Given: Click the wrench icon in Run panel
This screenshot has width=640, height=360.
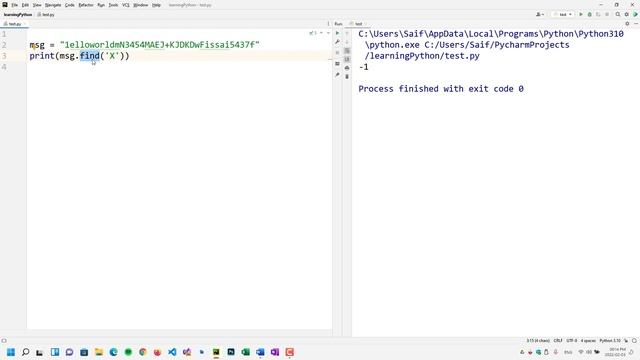Looking at the screenshot, I should tap(337, 42).
